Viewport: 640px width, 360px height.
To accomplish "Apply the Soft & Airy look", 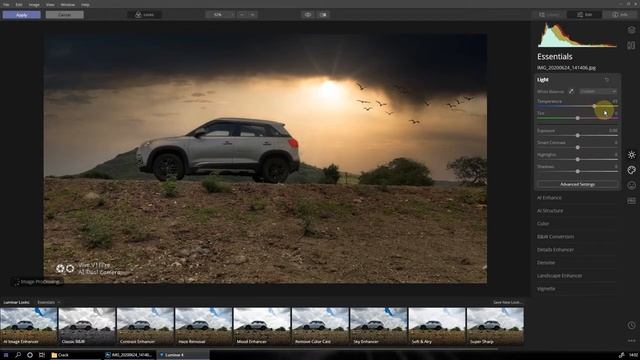I will [437, 327].
